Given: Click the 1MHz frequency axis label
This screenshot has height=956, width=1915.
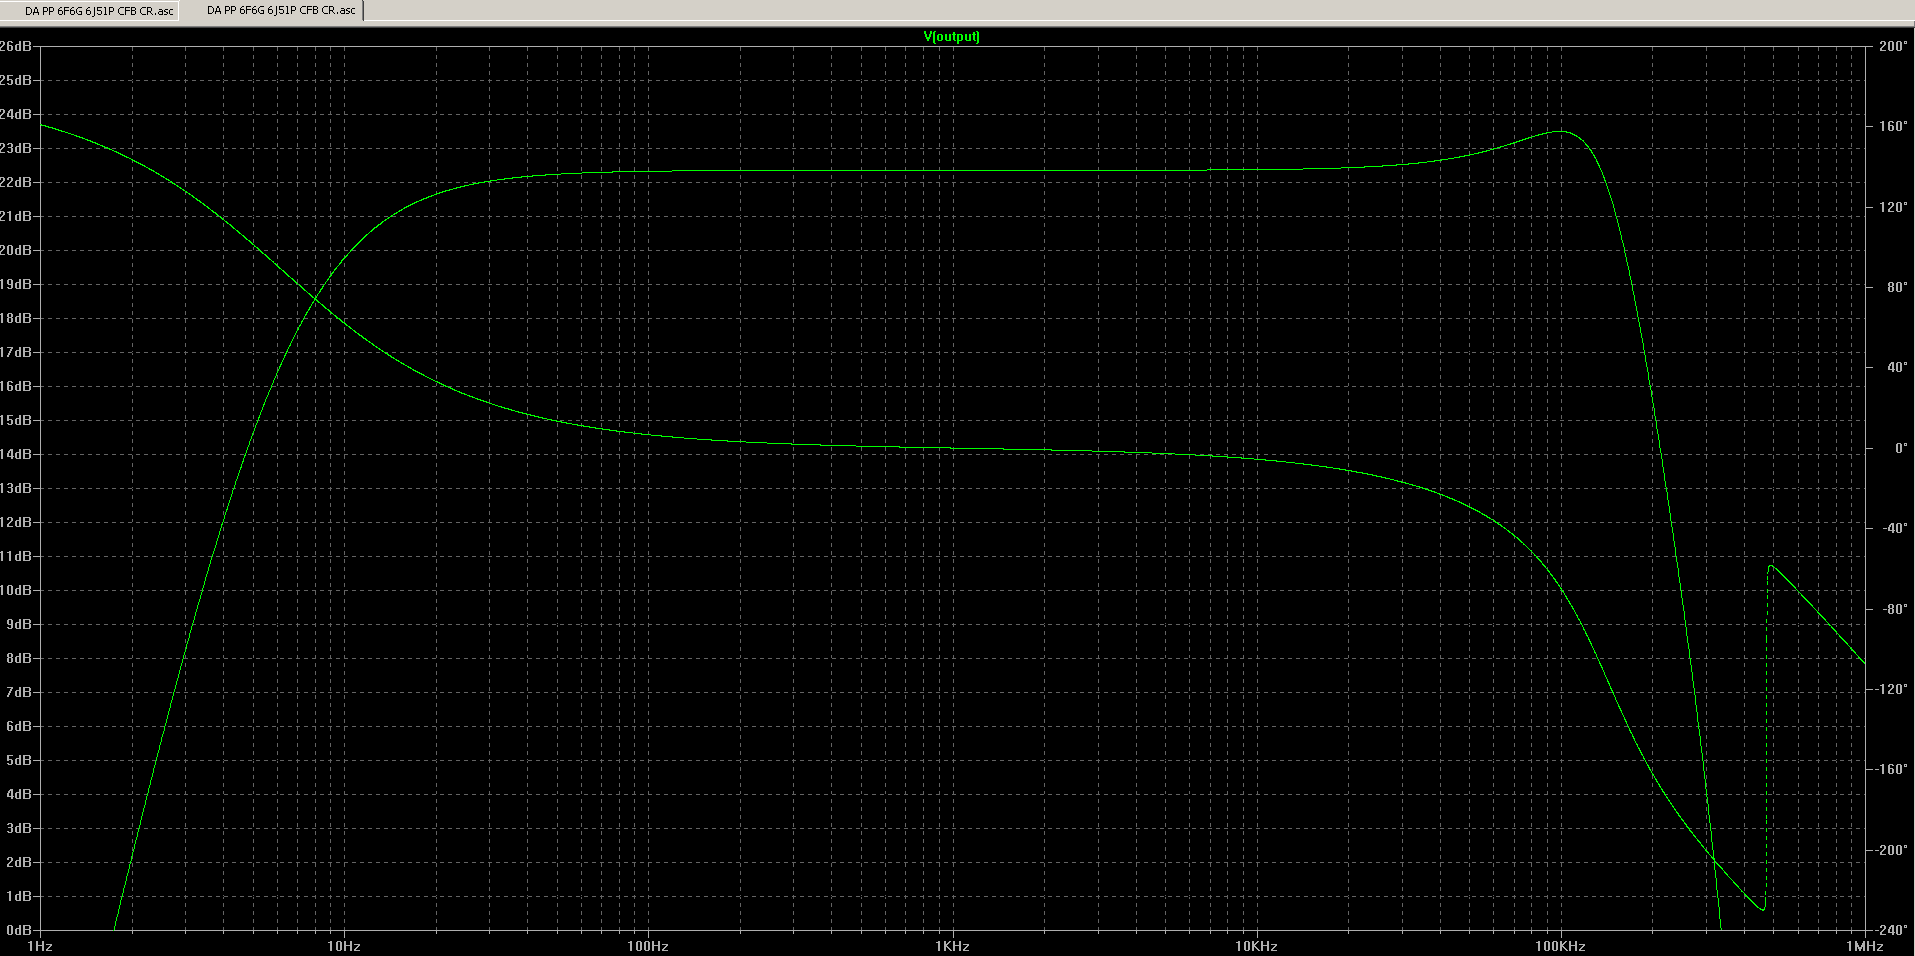Looking at the screenshot, I should (1864, 946).
